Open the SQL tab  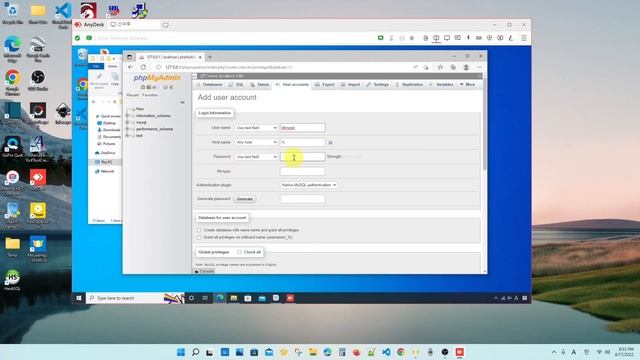coord(236,84)
